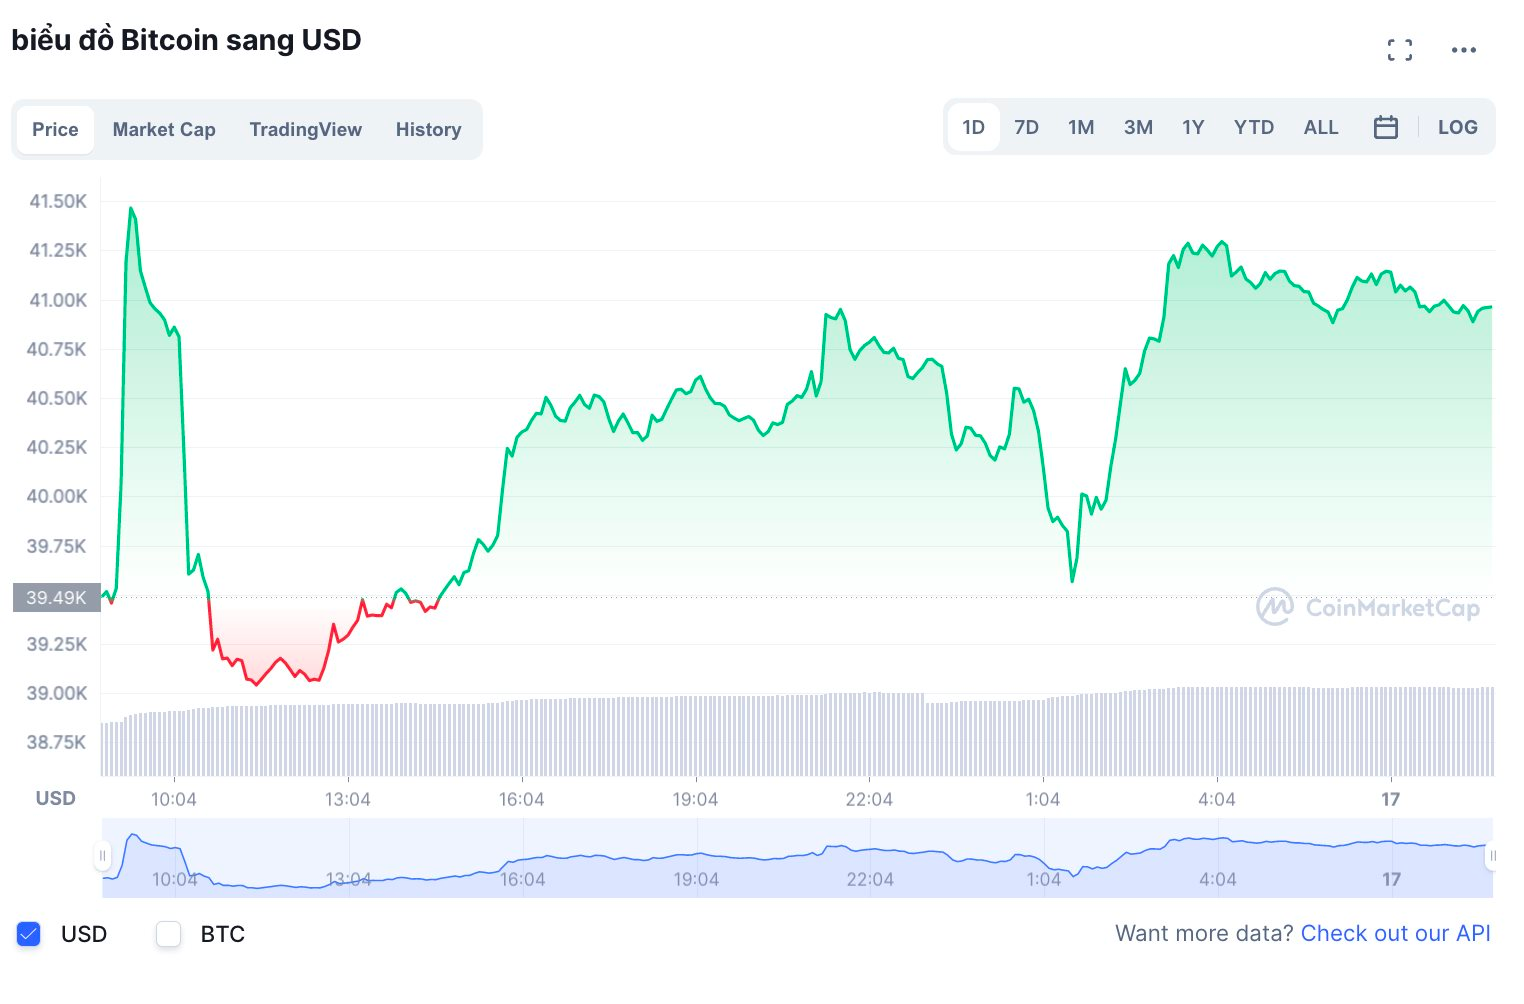Click the 39.49K price marker label
The height and width of the screenshot is (1004, 1524).
pos(57,597)
